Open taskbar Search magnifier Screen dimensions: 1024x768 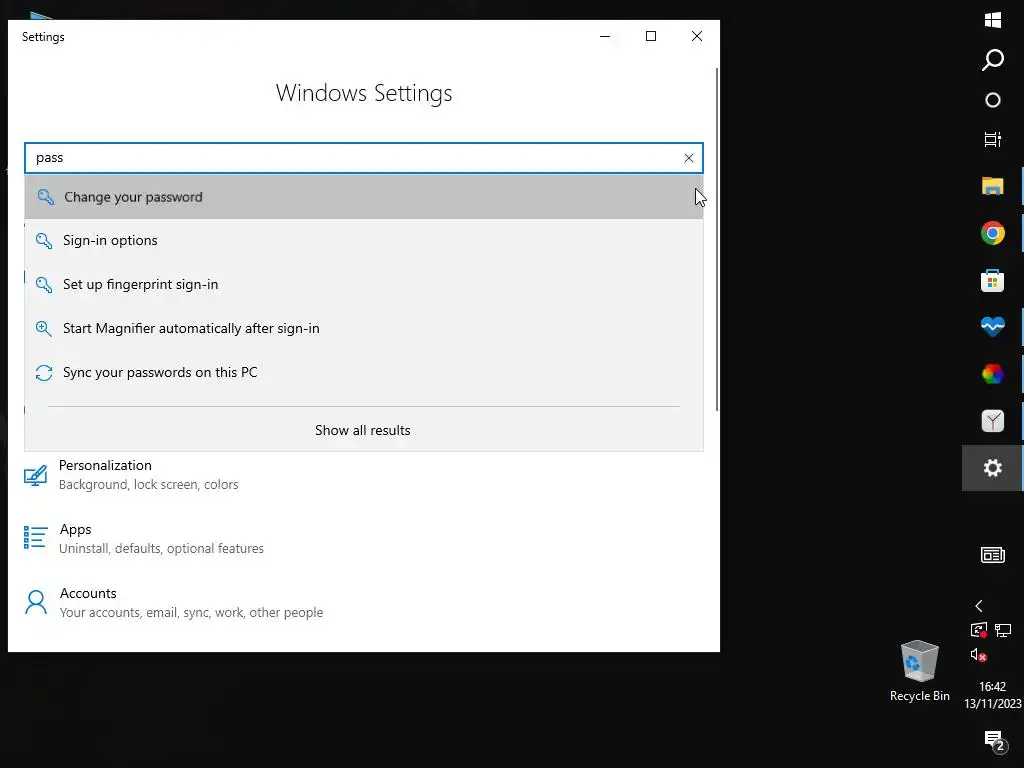point(993,59)
